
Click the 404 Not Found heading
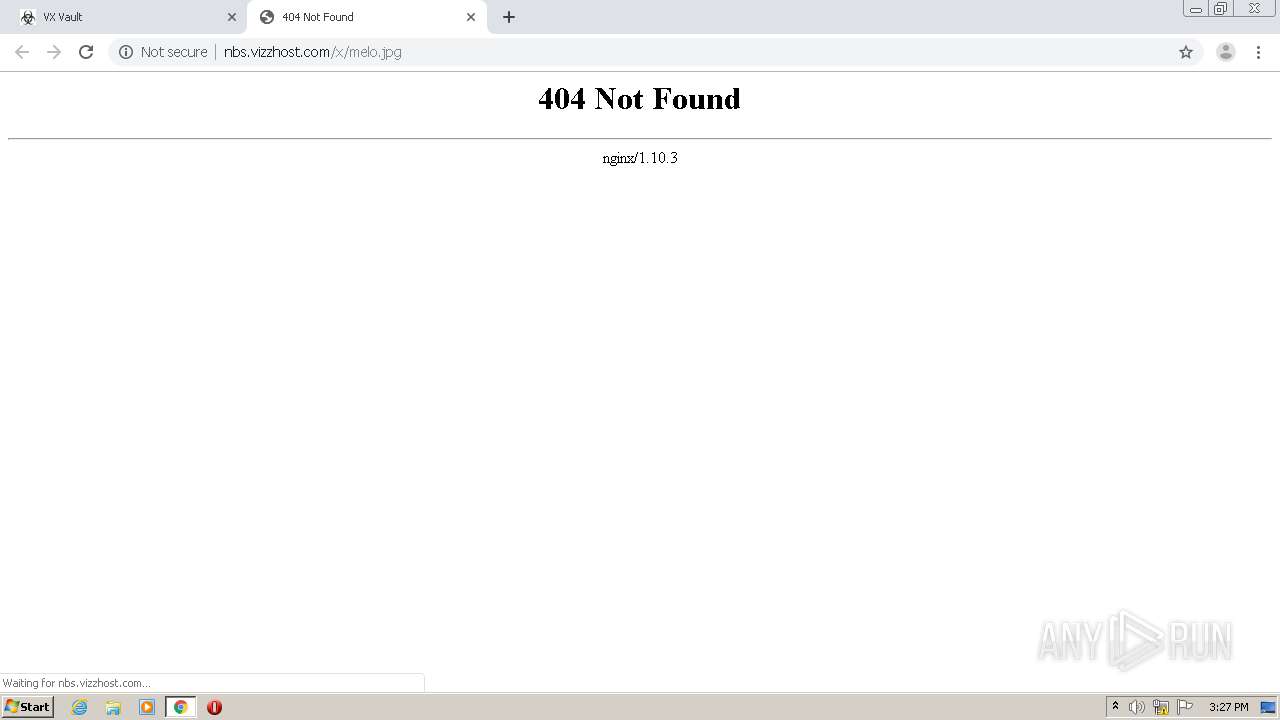tap(639, 98)
